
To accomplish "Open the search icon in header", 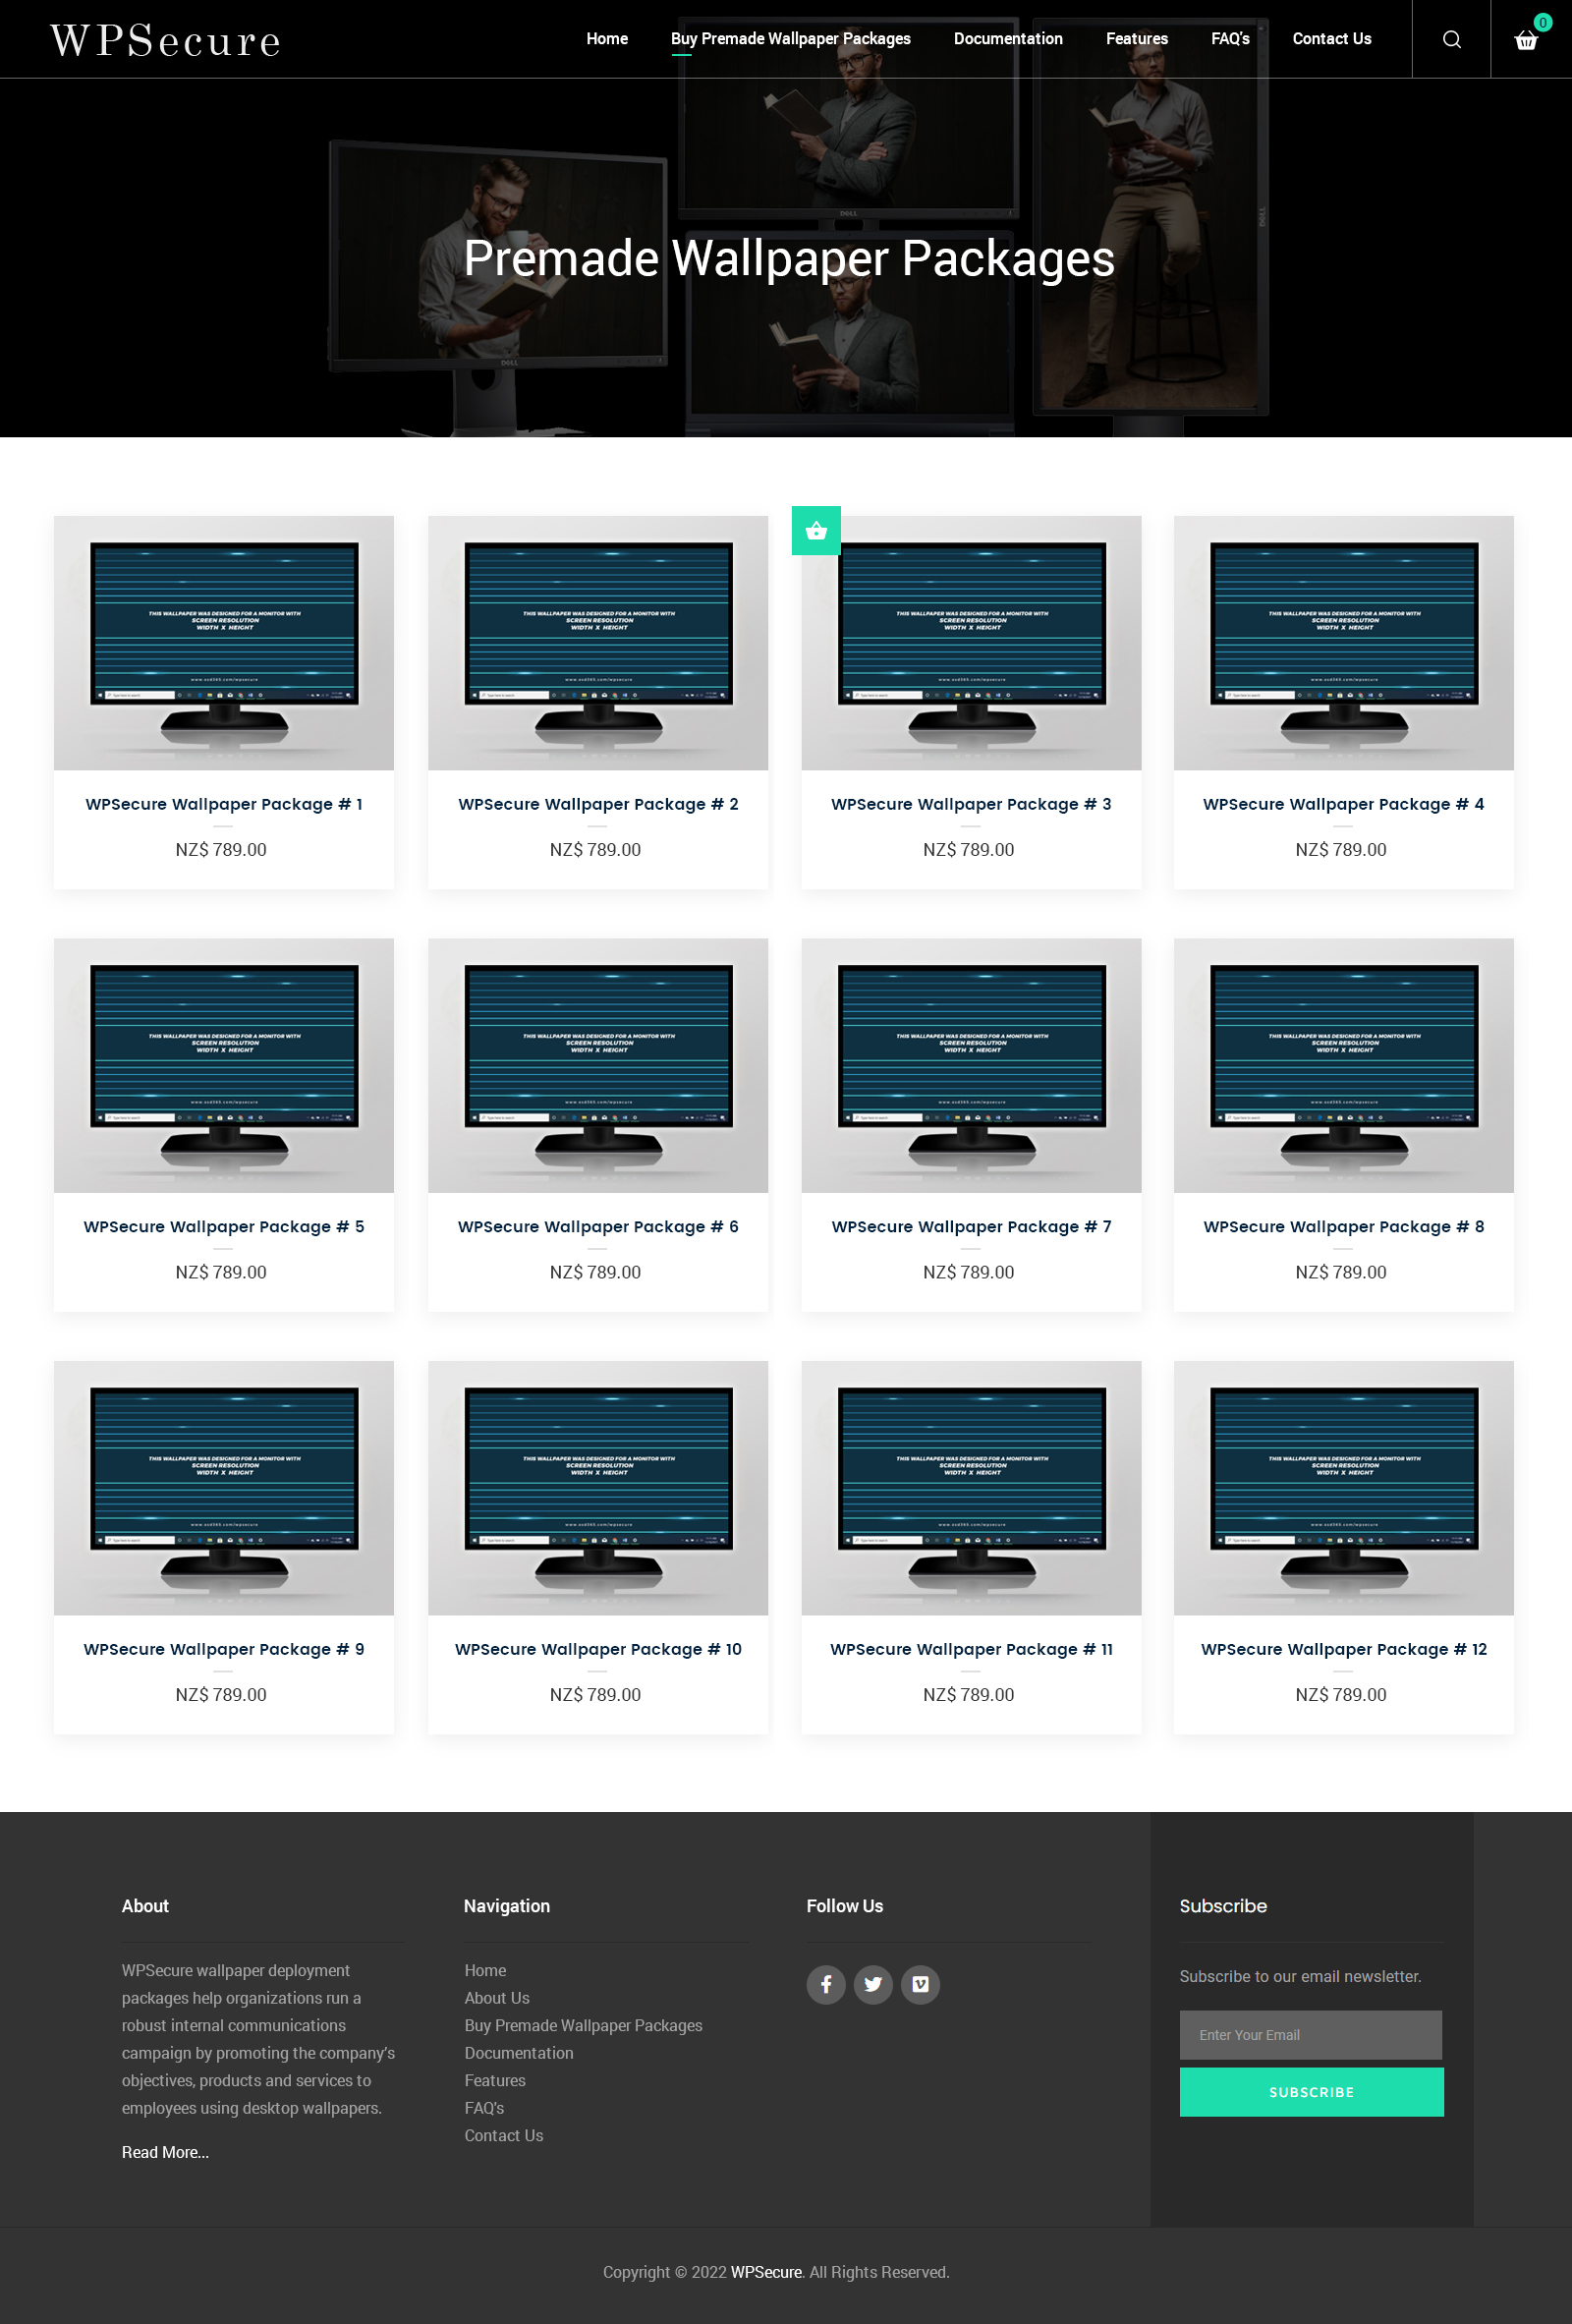I will (x=1451, y=39).
